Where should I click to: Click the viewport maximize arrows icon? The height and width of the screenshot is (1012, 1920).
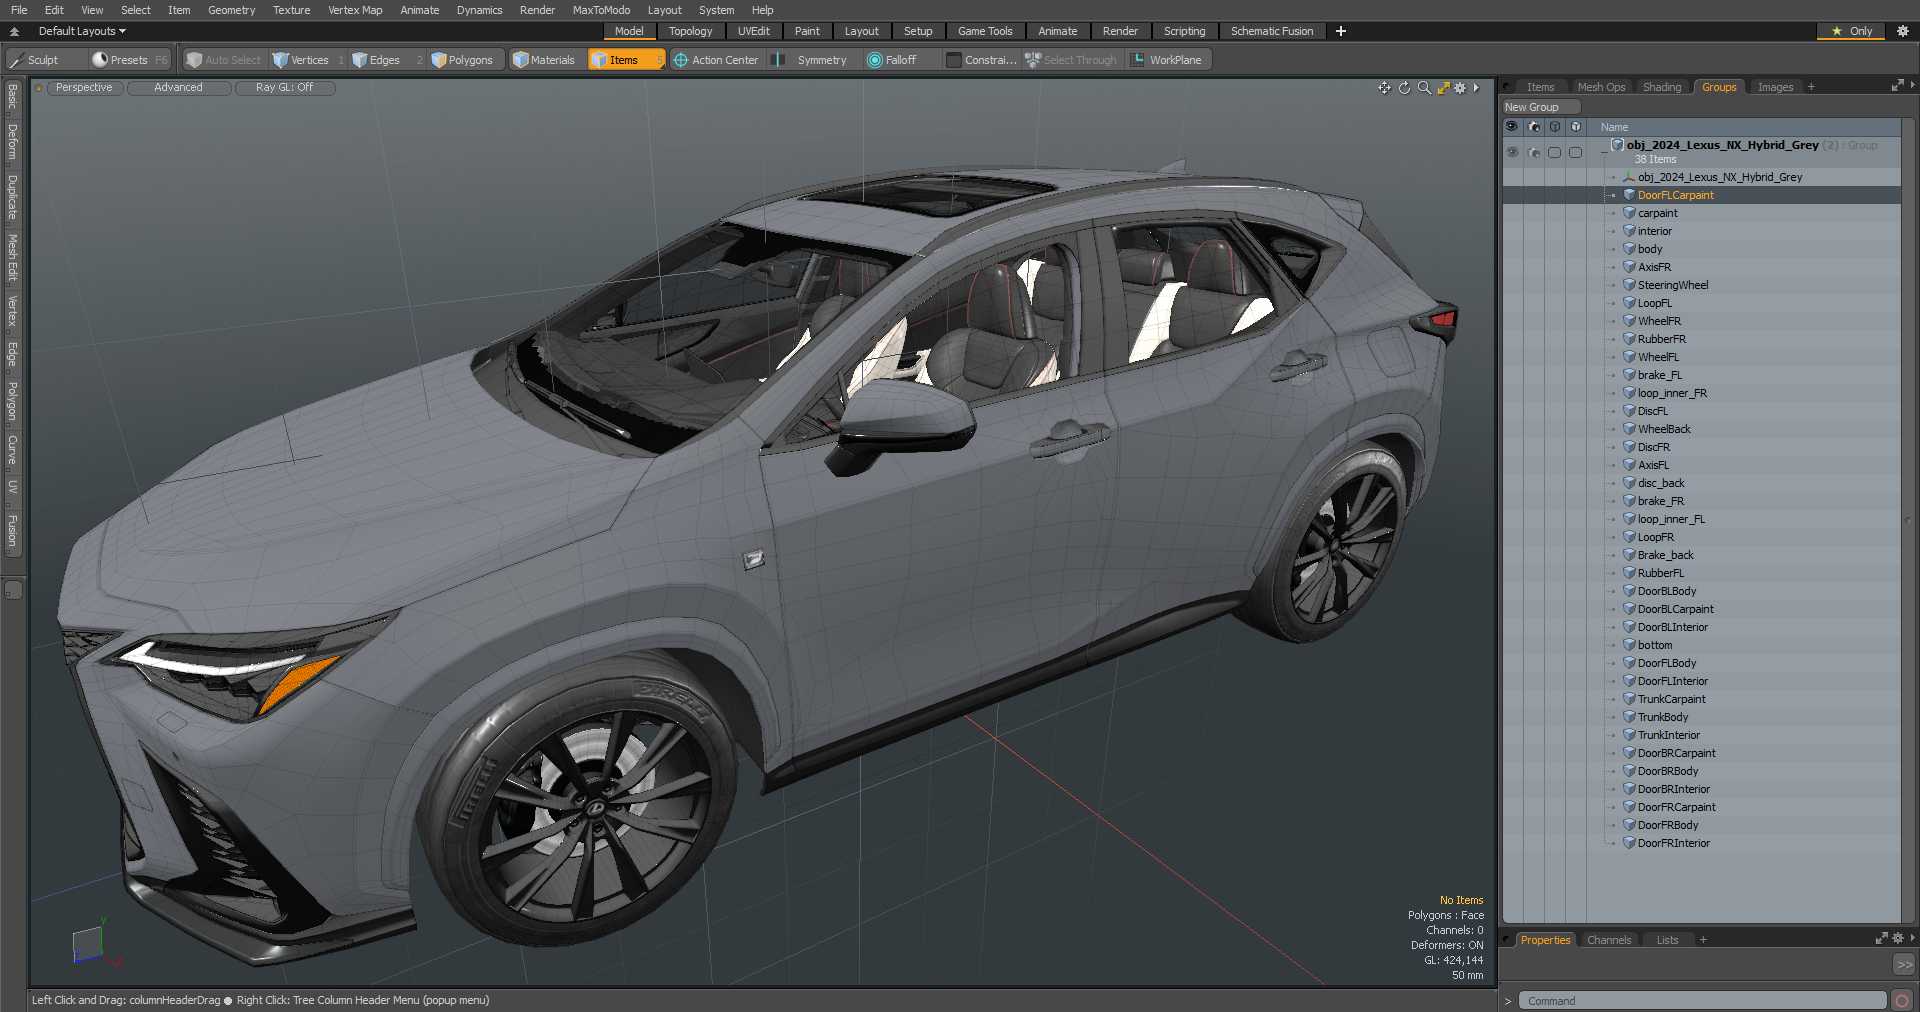pyautogui.click(x=1443, y=88)
